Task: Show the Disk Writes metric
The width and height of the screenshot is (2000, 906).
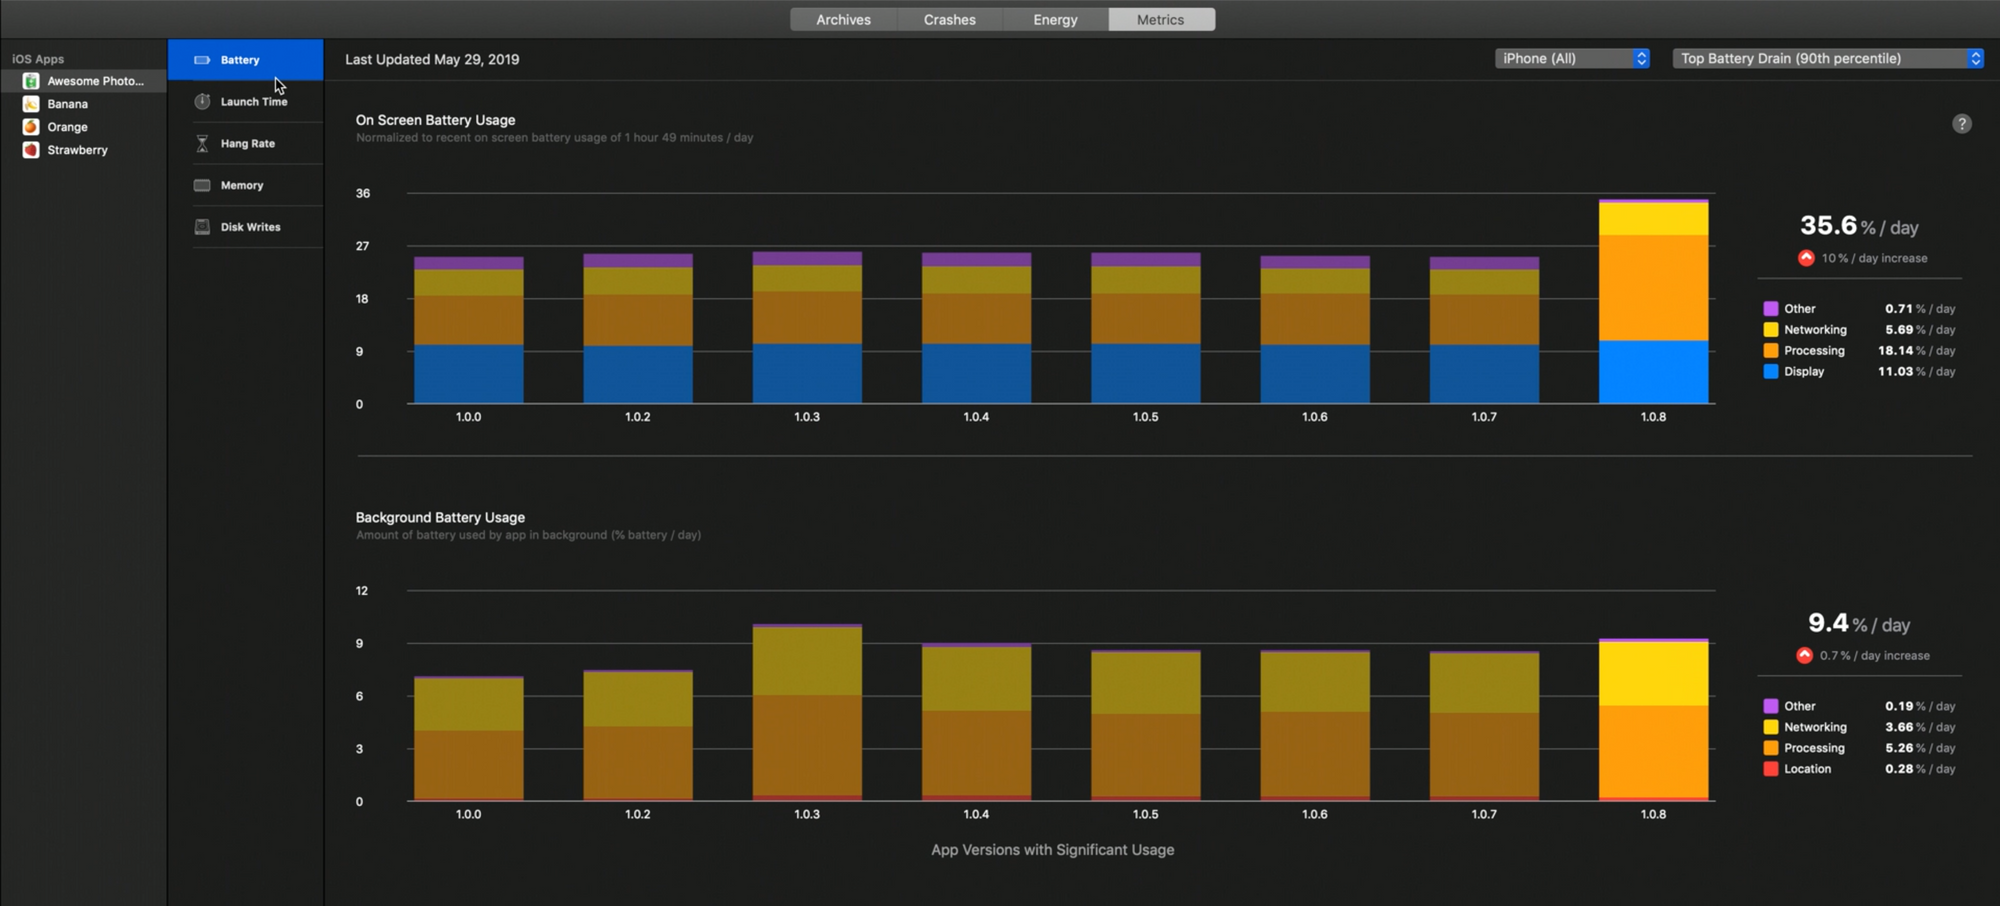Action: [246, 227]
